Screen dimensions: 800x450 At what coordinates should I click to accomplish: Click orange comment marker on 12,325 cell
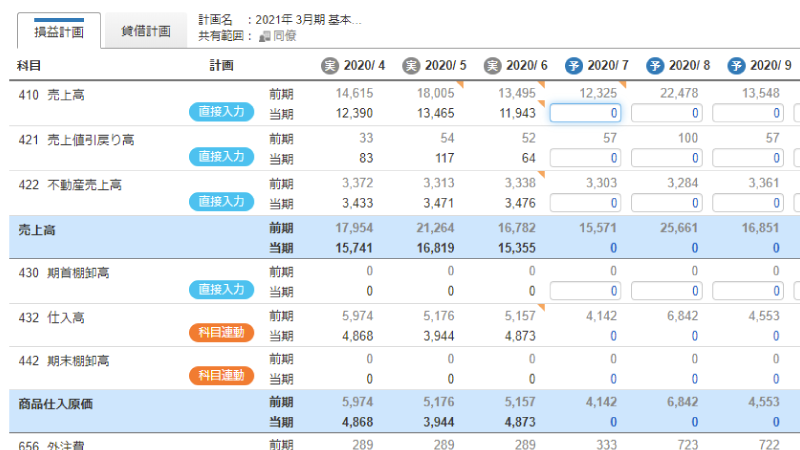(x=623, y=84)
